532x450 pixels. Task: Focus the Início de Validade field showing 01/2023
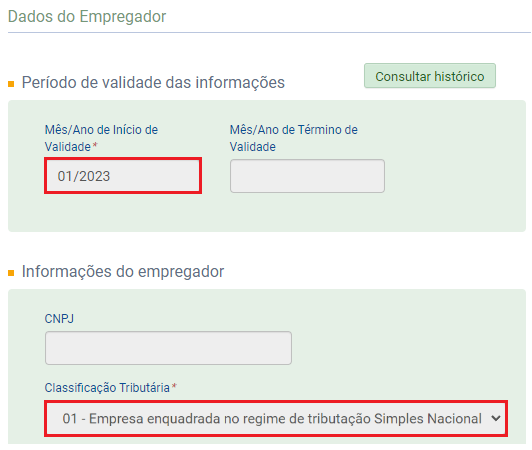click(x=123, y=176)
